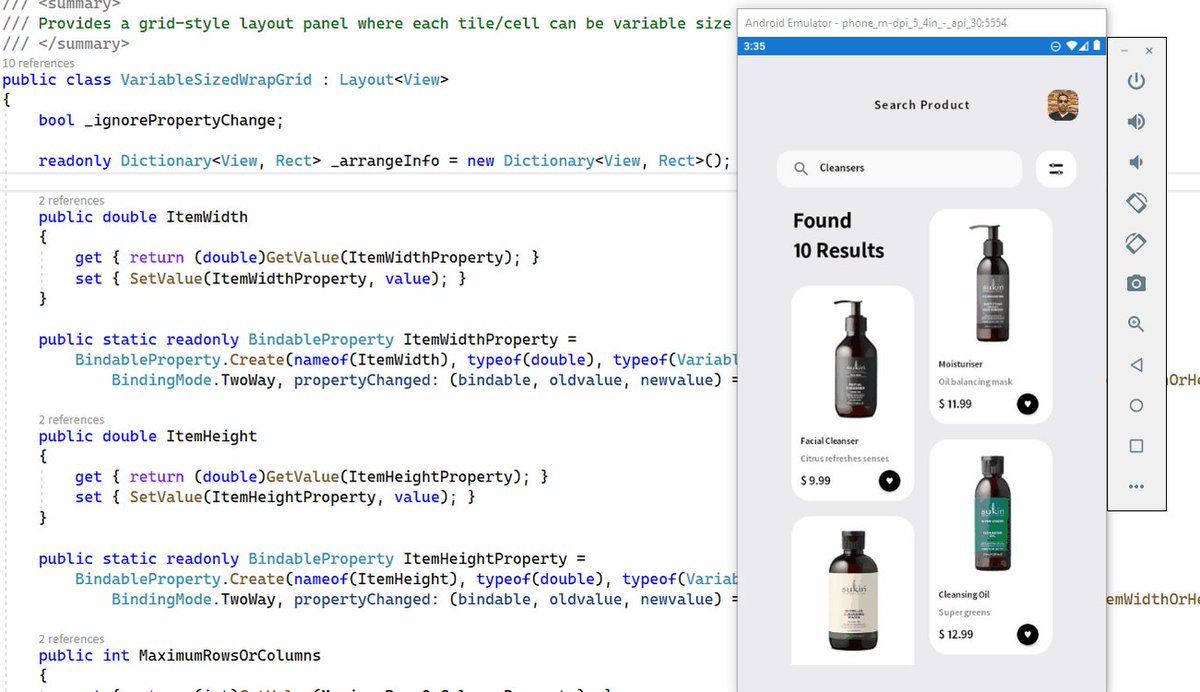Click the '$ 9.99' price
Viewport: 1200px width, 692px height.
pos(815,481)
